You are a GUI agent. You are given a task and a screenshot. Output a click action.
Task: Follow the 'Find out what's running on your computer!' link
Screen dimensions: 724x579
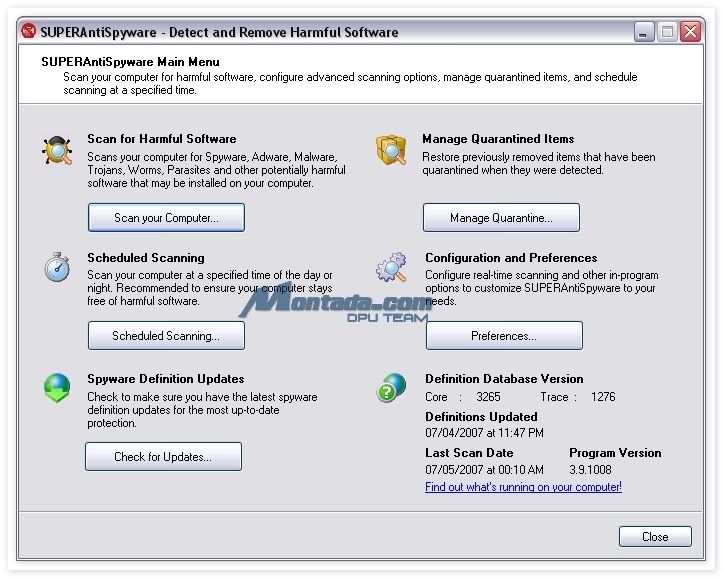523,487
